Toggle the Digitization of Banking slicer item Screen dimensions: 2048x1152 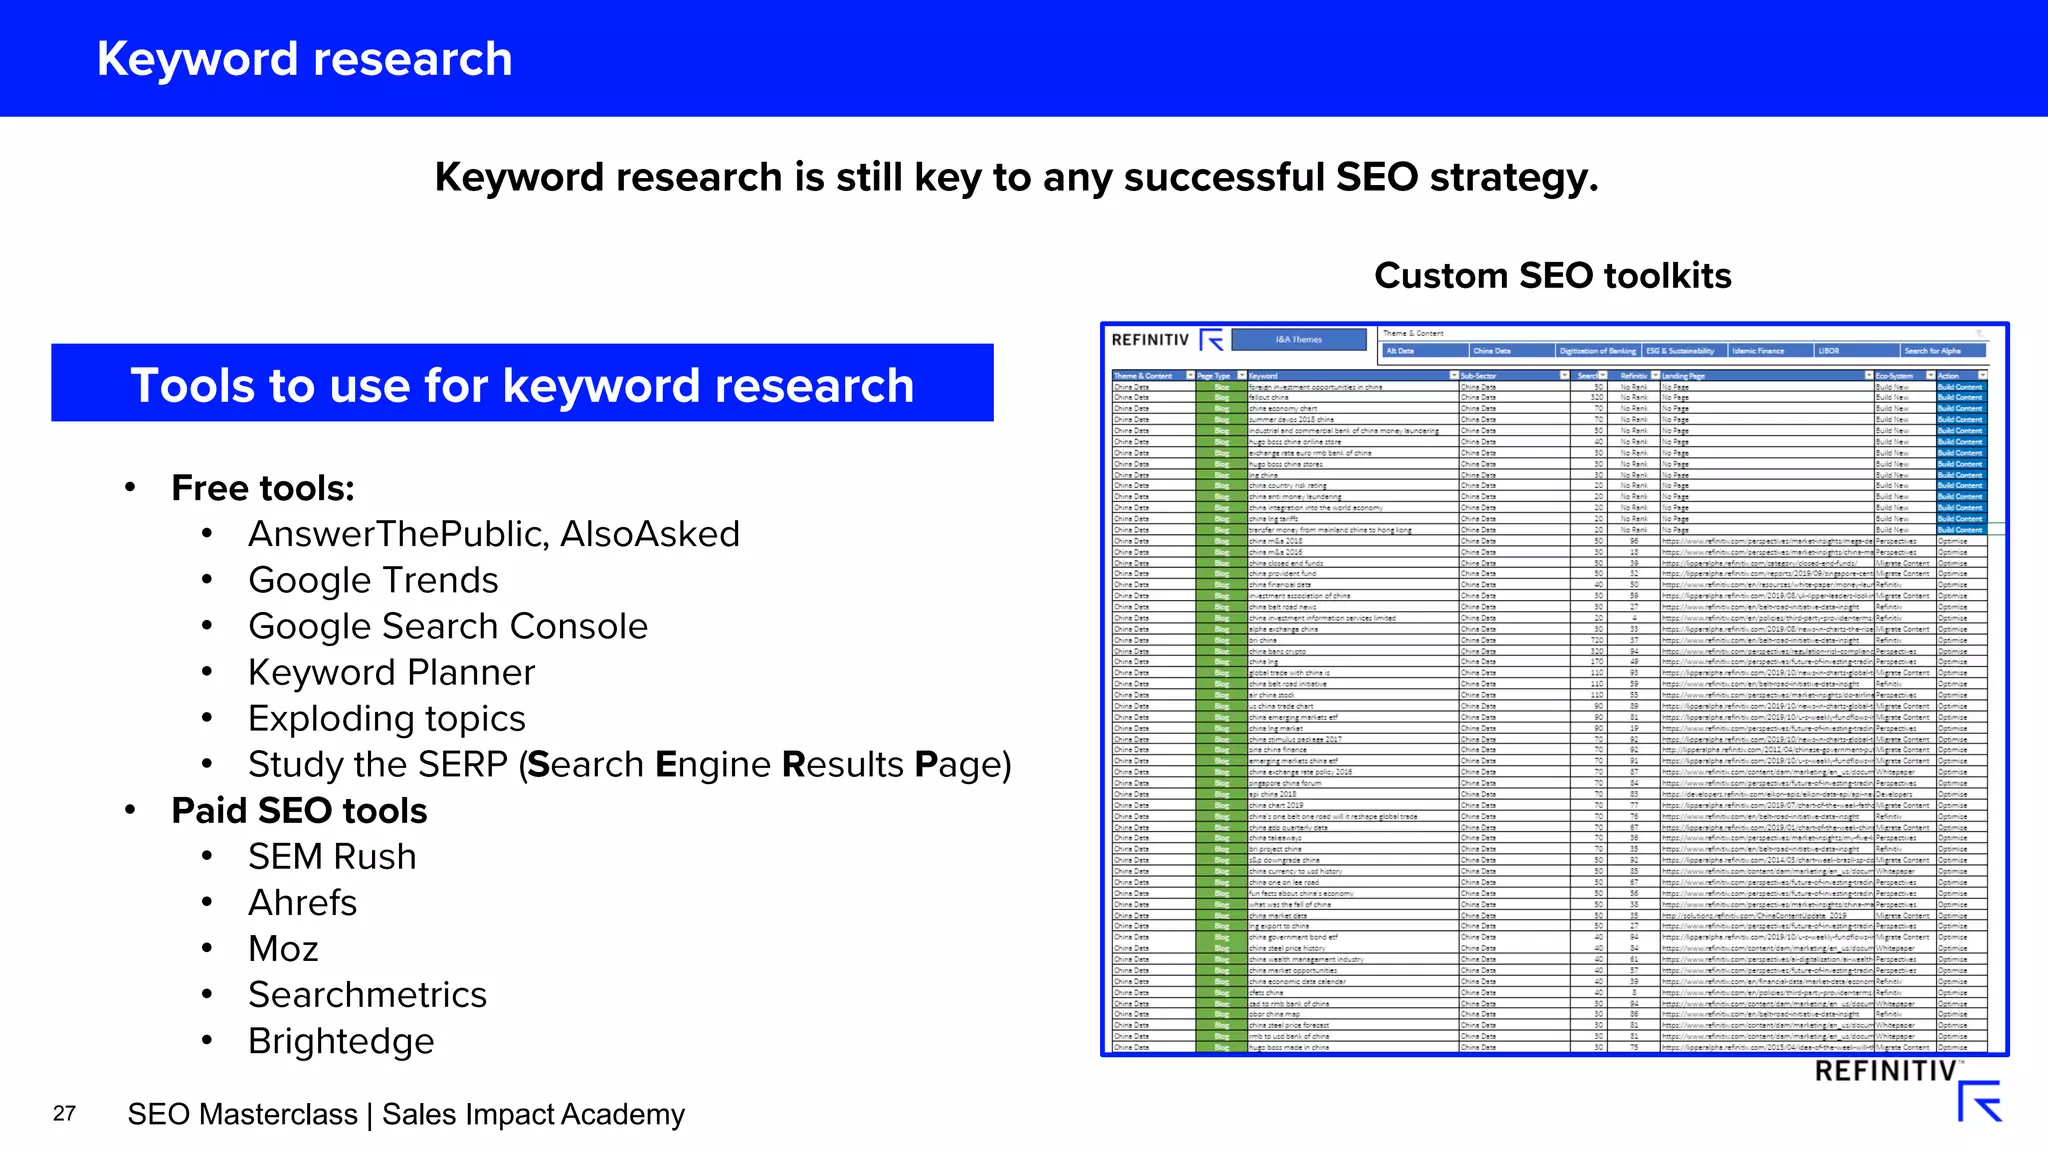pos(1598,351)
